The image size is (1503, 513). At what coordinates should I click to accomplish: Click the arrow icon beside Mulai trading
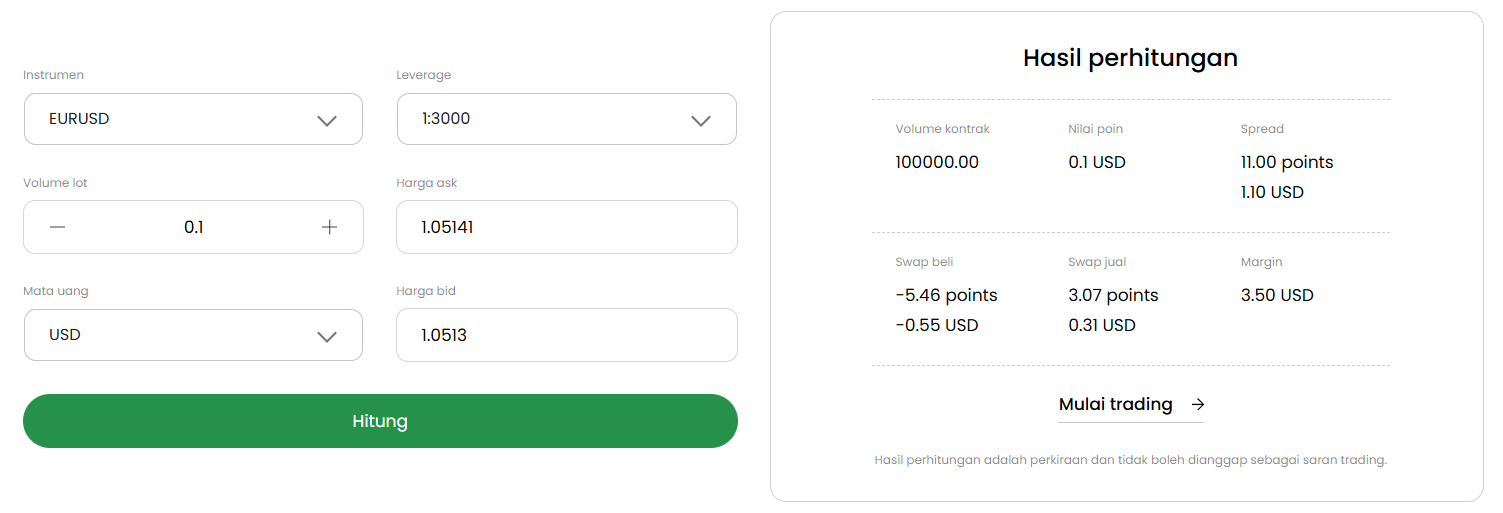coord(1198,404)
